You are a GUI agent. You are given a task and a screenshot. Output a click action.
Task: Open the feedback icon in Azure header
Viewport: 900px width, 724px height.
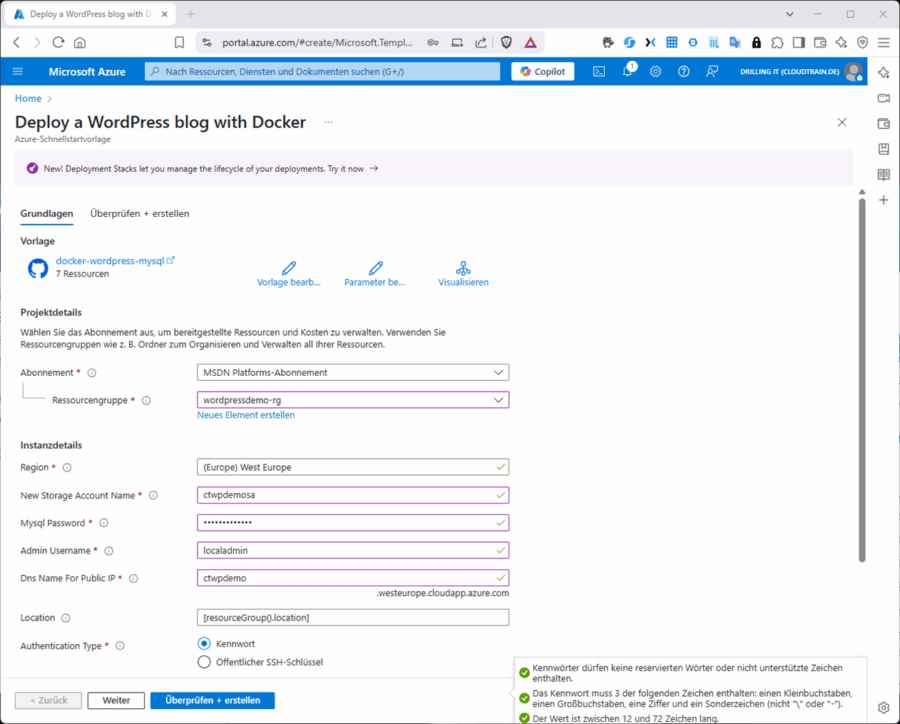[x=712, y=72]
